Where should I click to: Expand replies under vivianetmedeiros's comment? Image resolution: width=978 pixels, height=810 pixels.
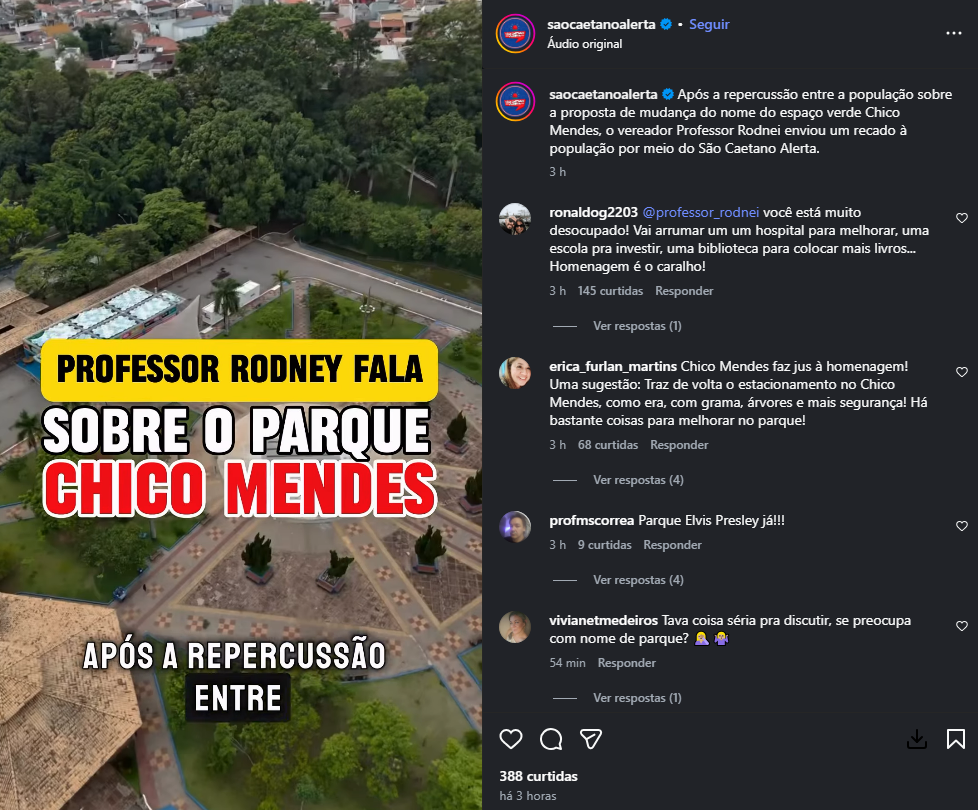[637, 698]
